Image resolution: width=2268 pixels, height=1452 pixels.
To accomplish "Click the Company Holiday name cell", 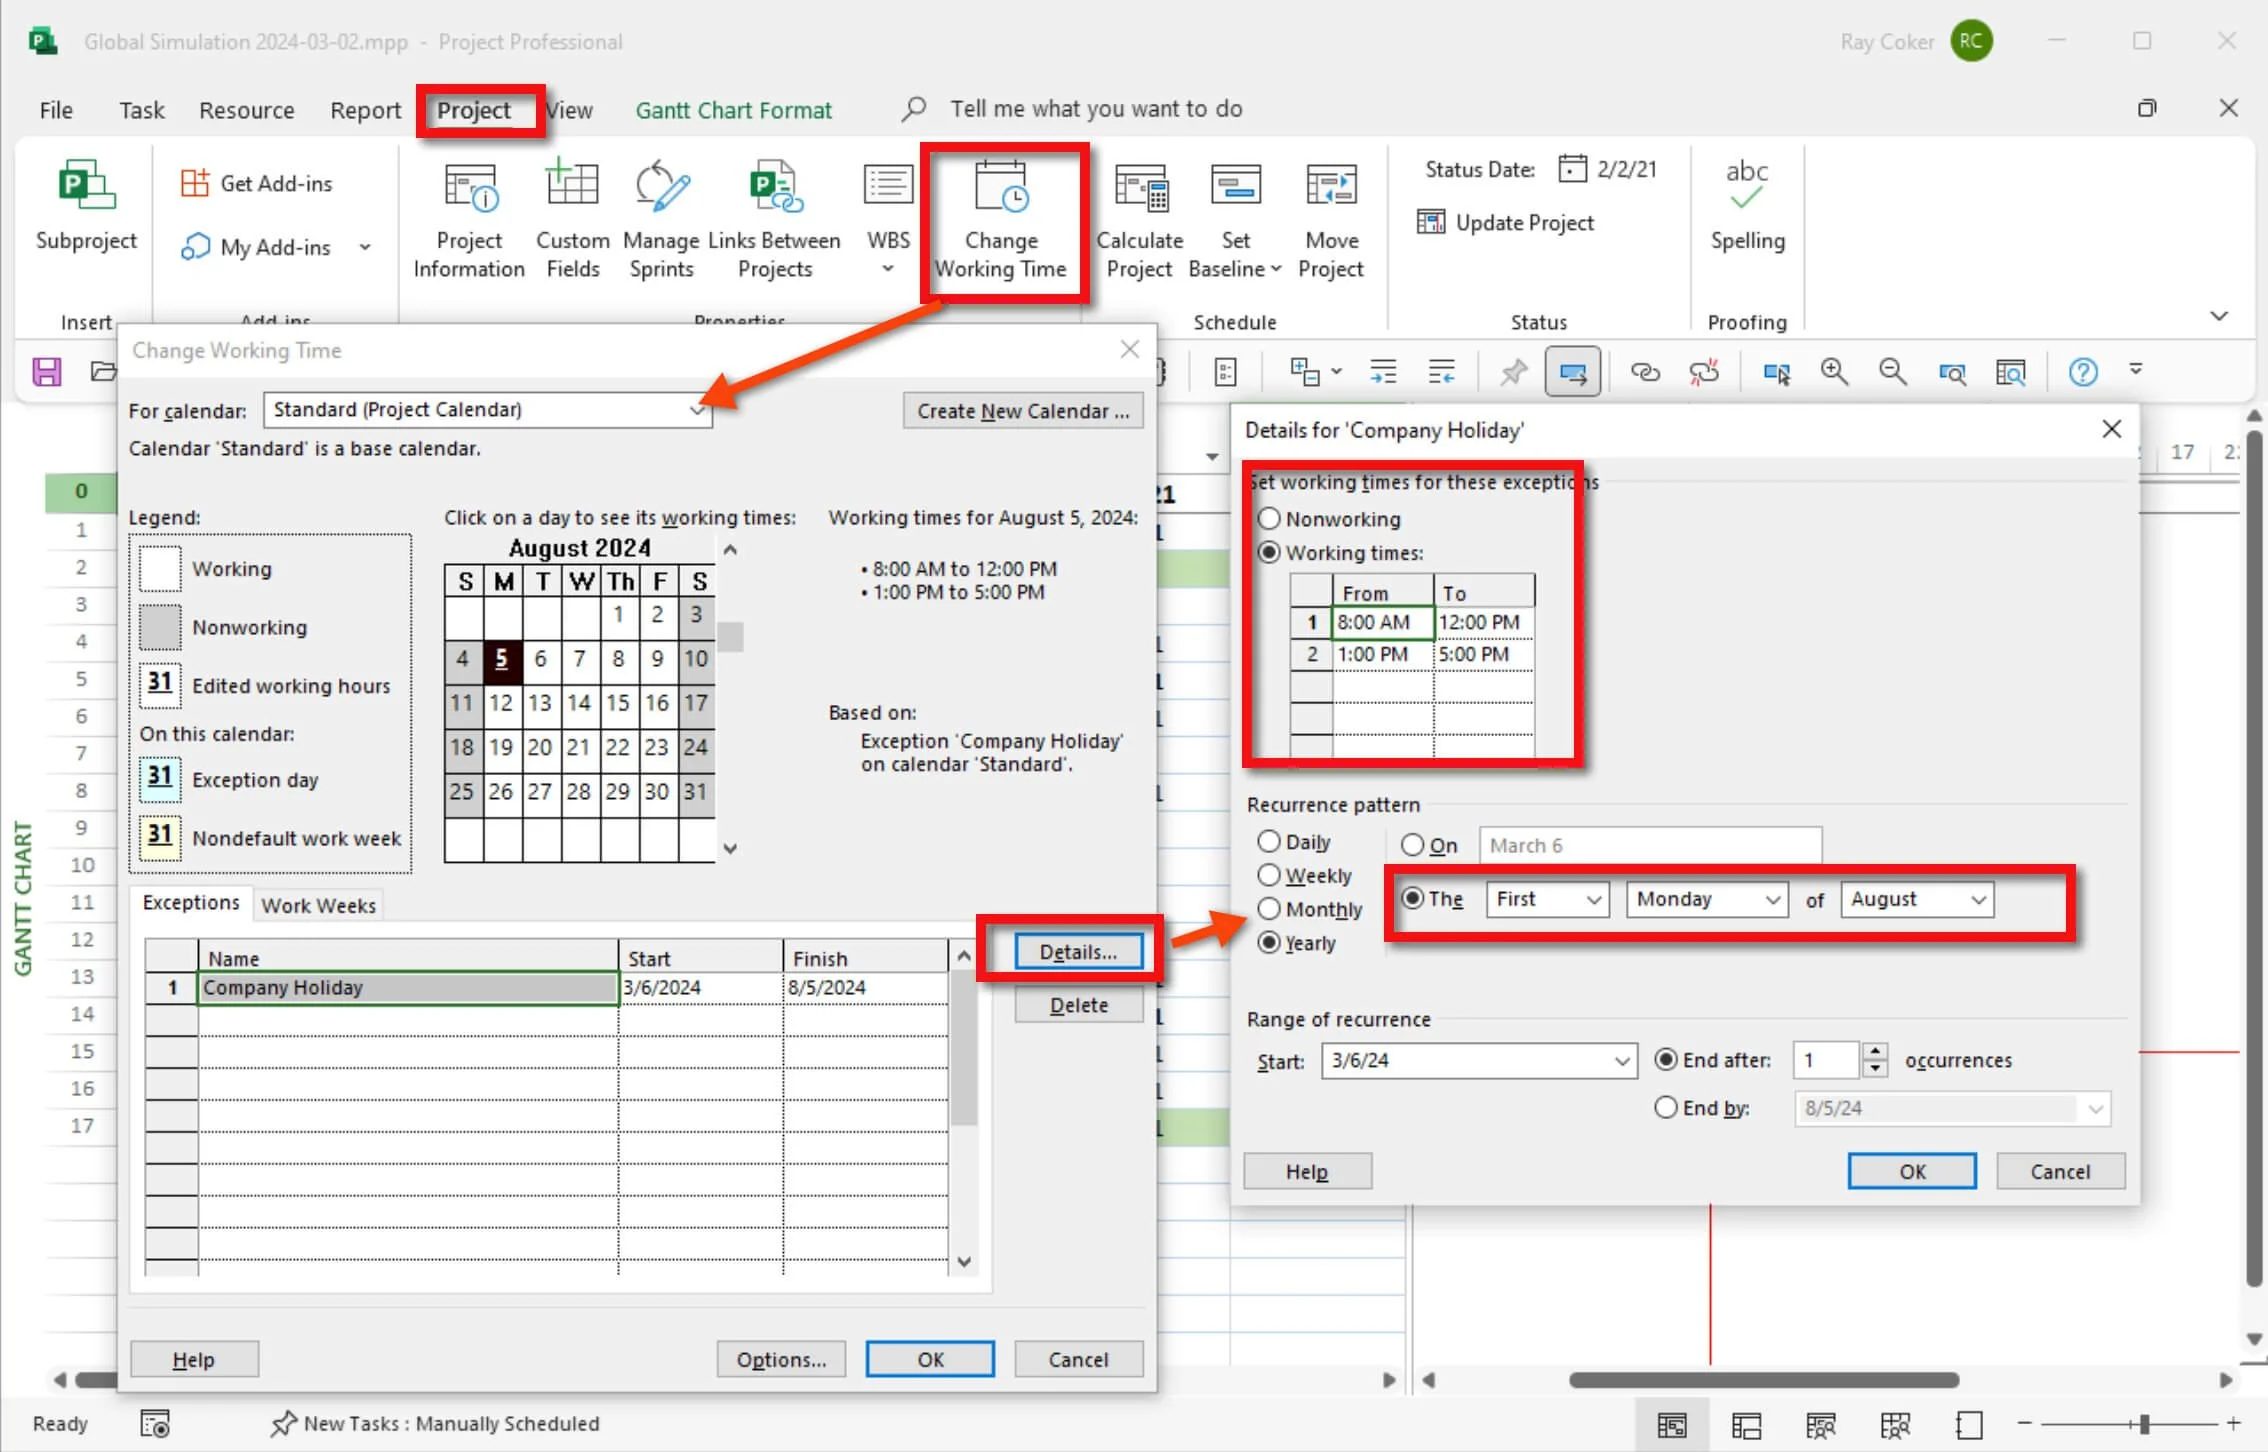I will tap(408, 987).
